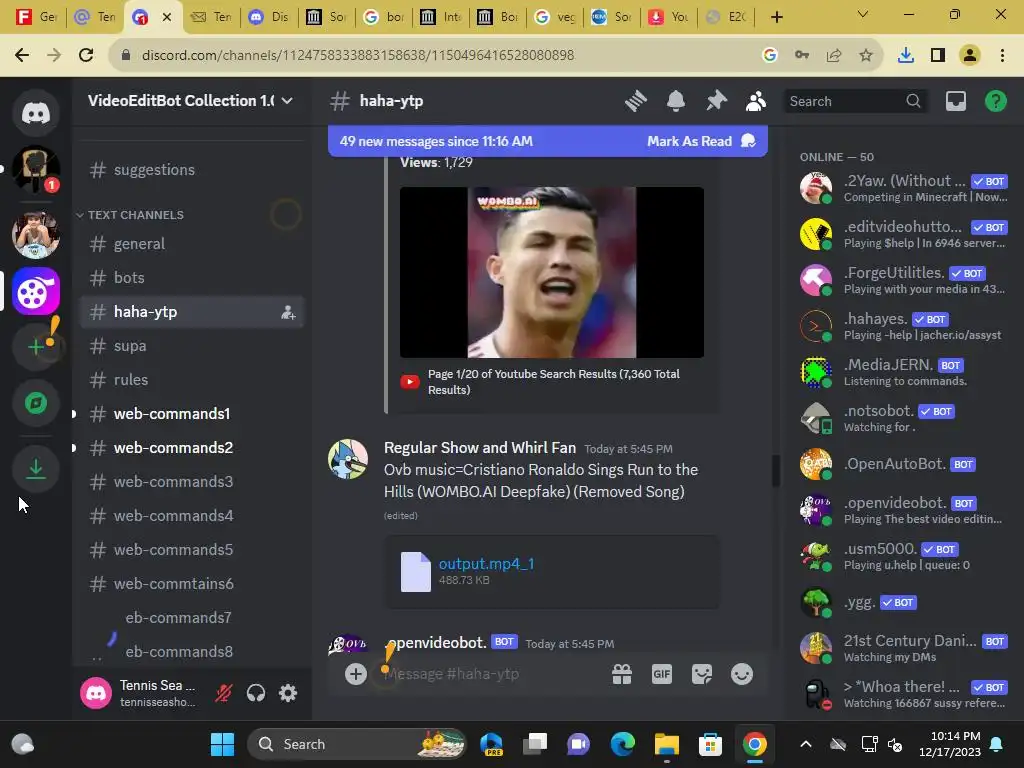Open Threads icon in channel header
Viewport: 1024px width, 768px height.
[635, 101]
